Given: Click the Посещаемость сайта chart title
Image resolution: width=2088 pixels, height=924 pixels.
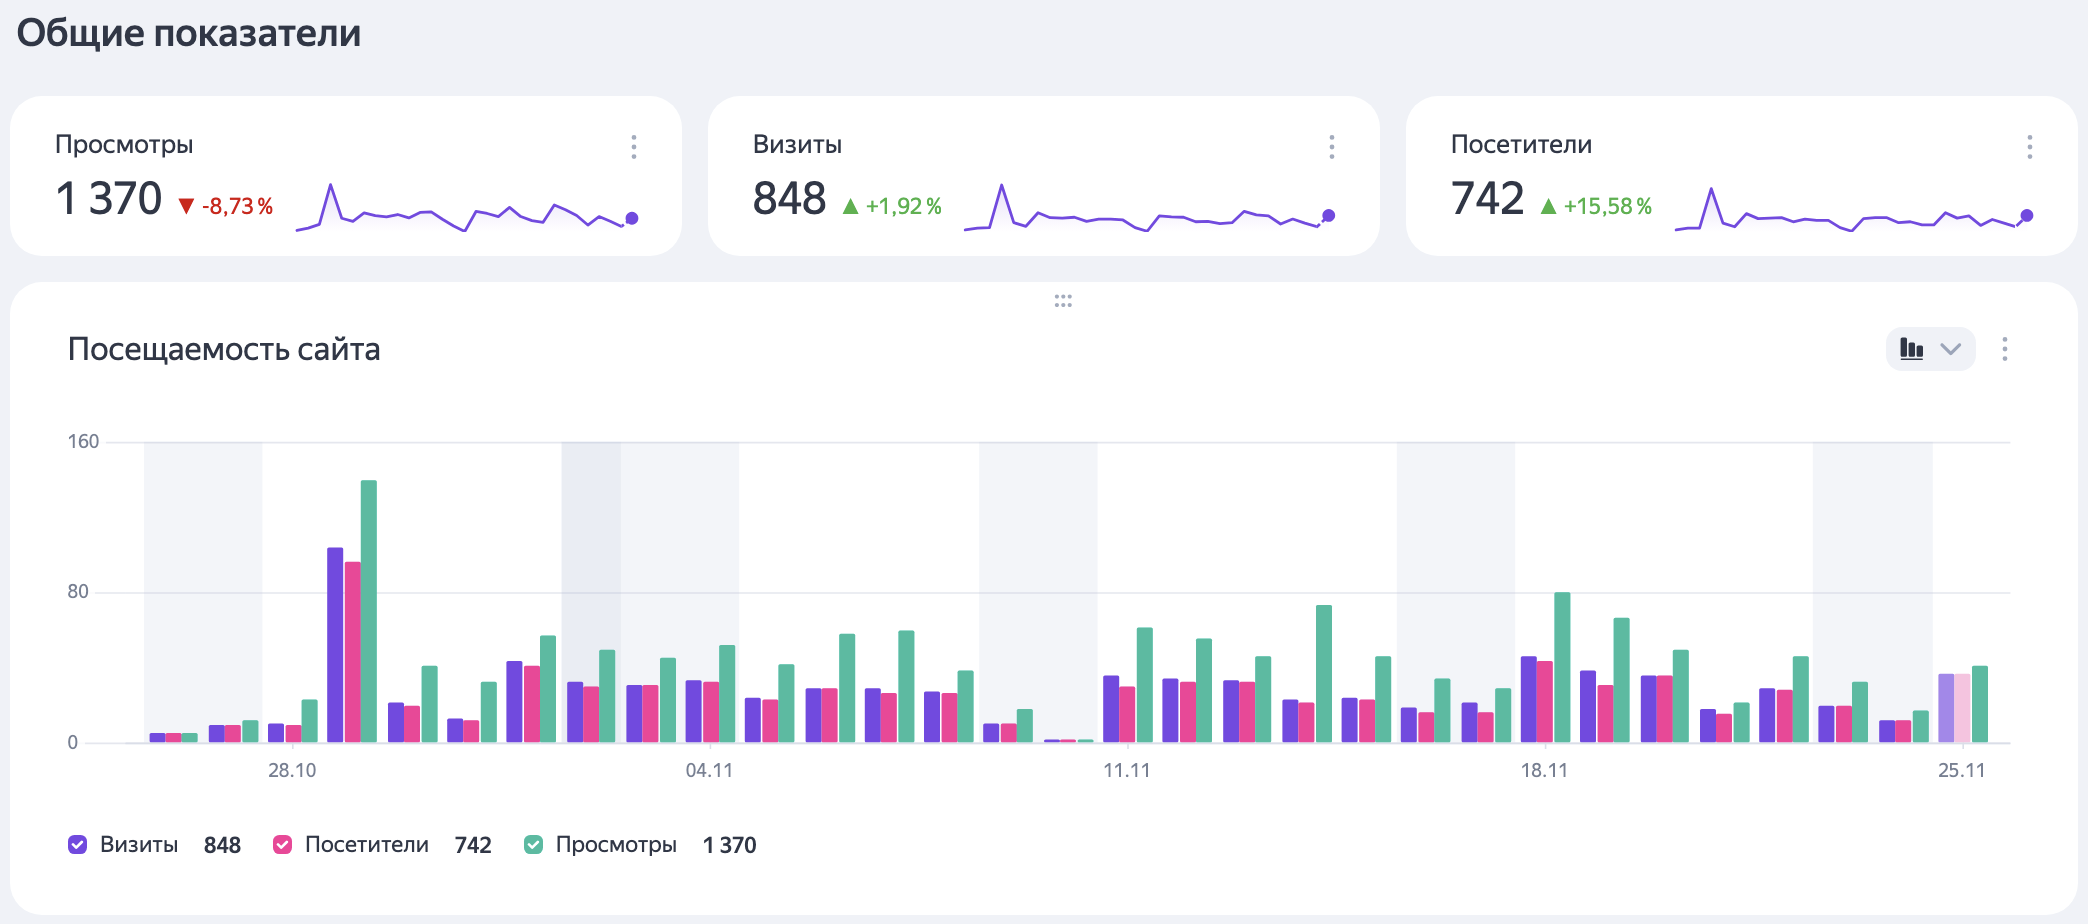Looking at the screenshot, I should click(x=223, y=349).
